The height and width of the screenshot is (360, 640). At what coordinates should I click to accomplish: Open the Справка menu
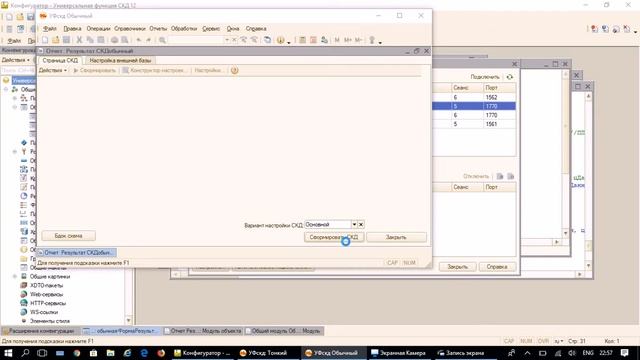(256, 29)
